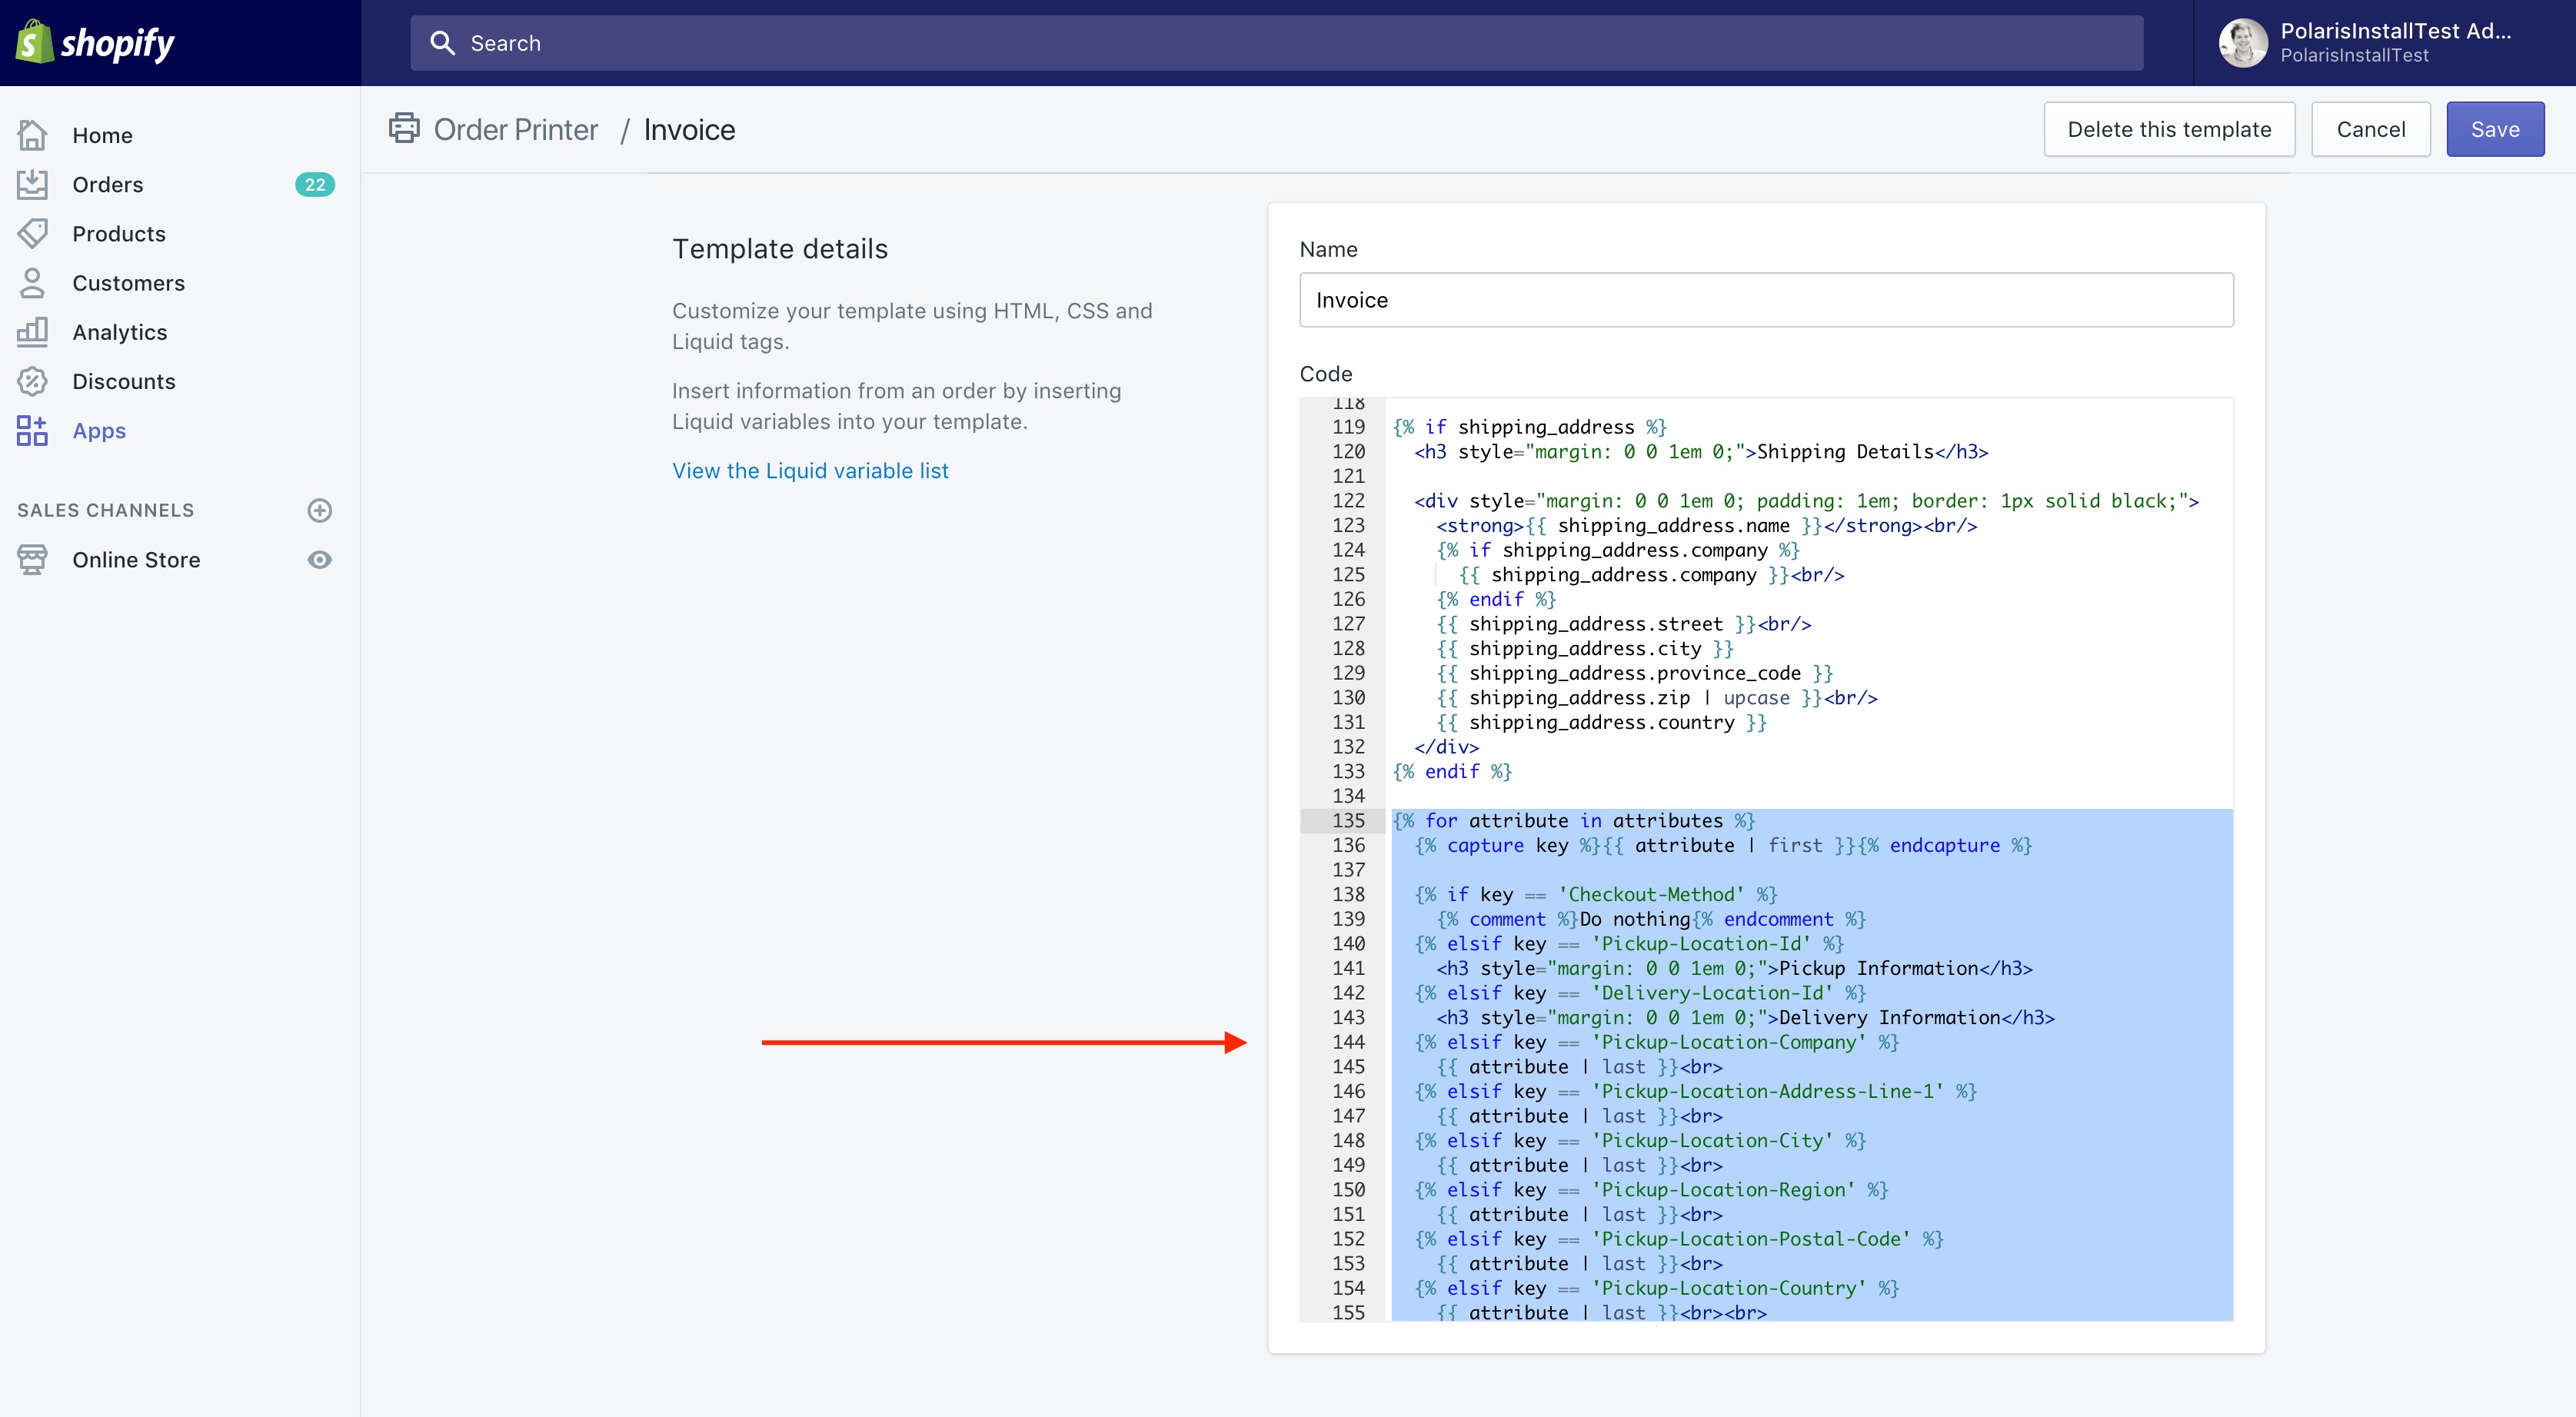Image resolution: width=2576 pixels, height=1417 pixels.
Task: Open View the Liquid variable list link
Action: pos(810,470)
